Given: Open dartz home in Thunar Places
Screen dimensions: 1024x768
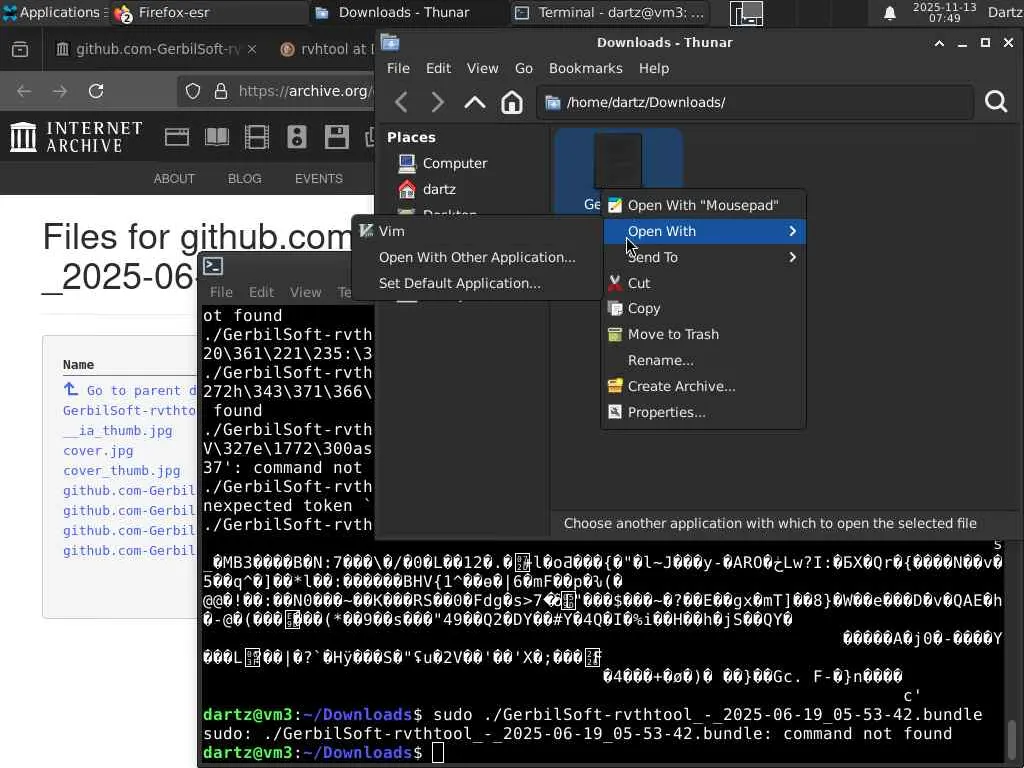Looking at the screenshot, I should tap(439, 189).
